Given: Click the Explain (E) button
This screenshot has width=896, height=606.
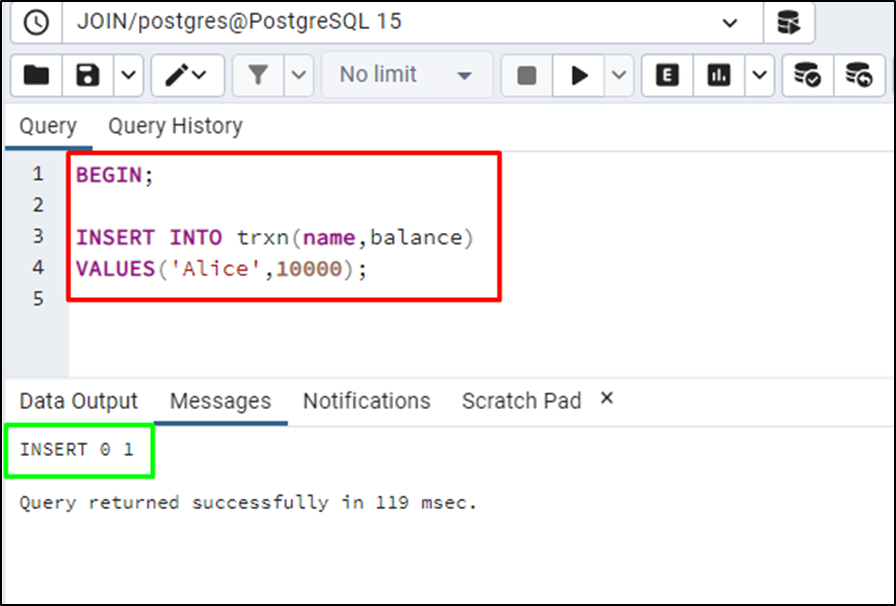Looking at the screenshot, I should 667,75.
